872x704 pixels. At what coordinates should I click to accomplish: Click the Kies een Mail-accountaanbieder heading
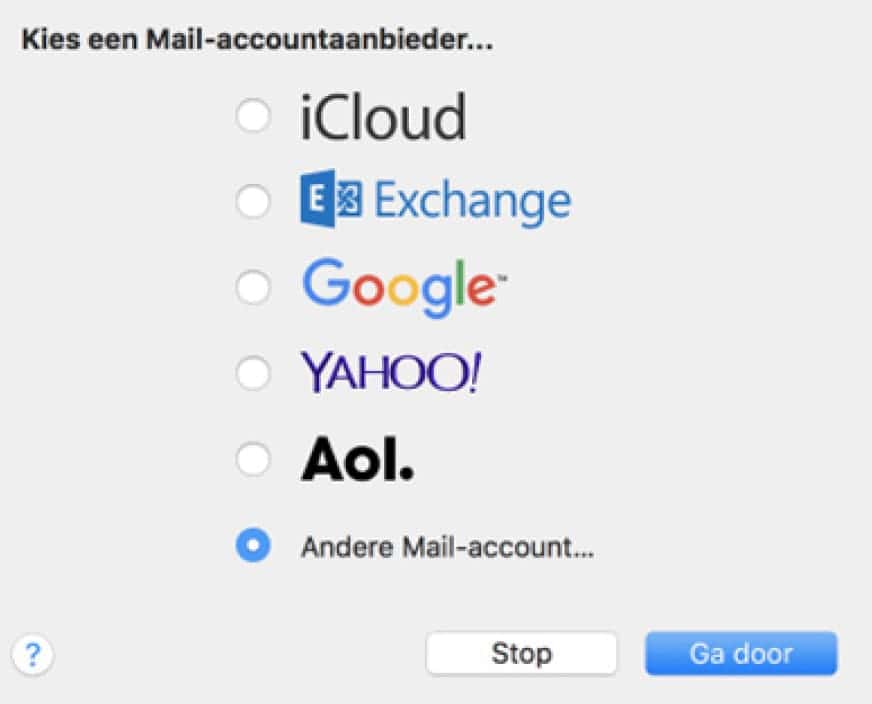tap(257, 40)
